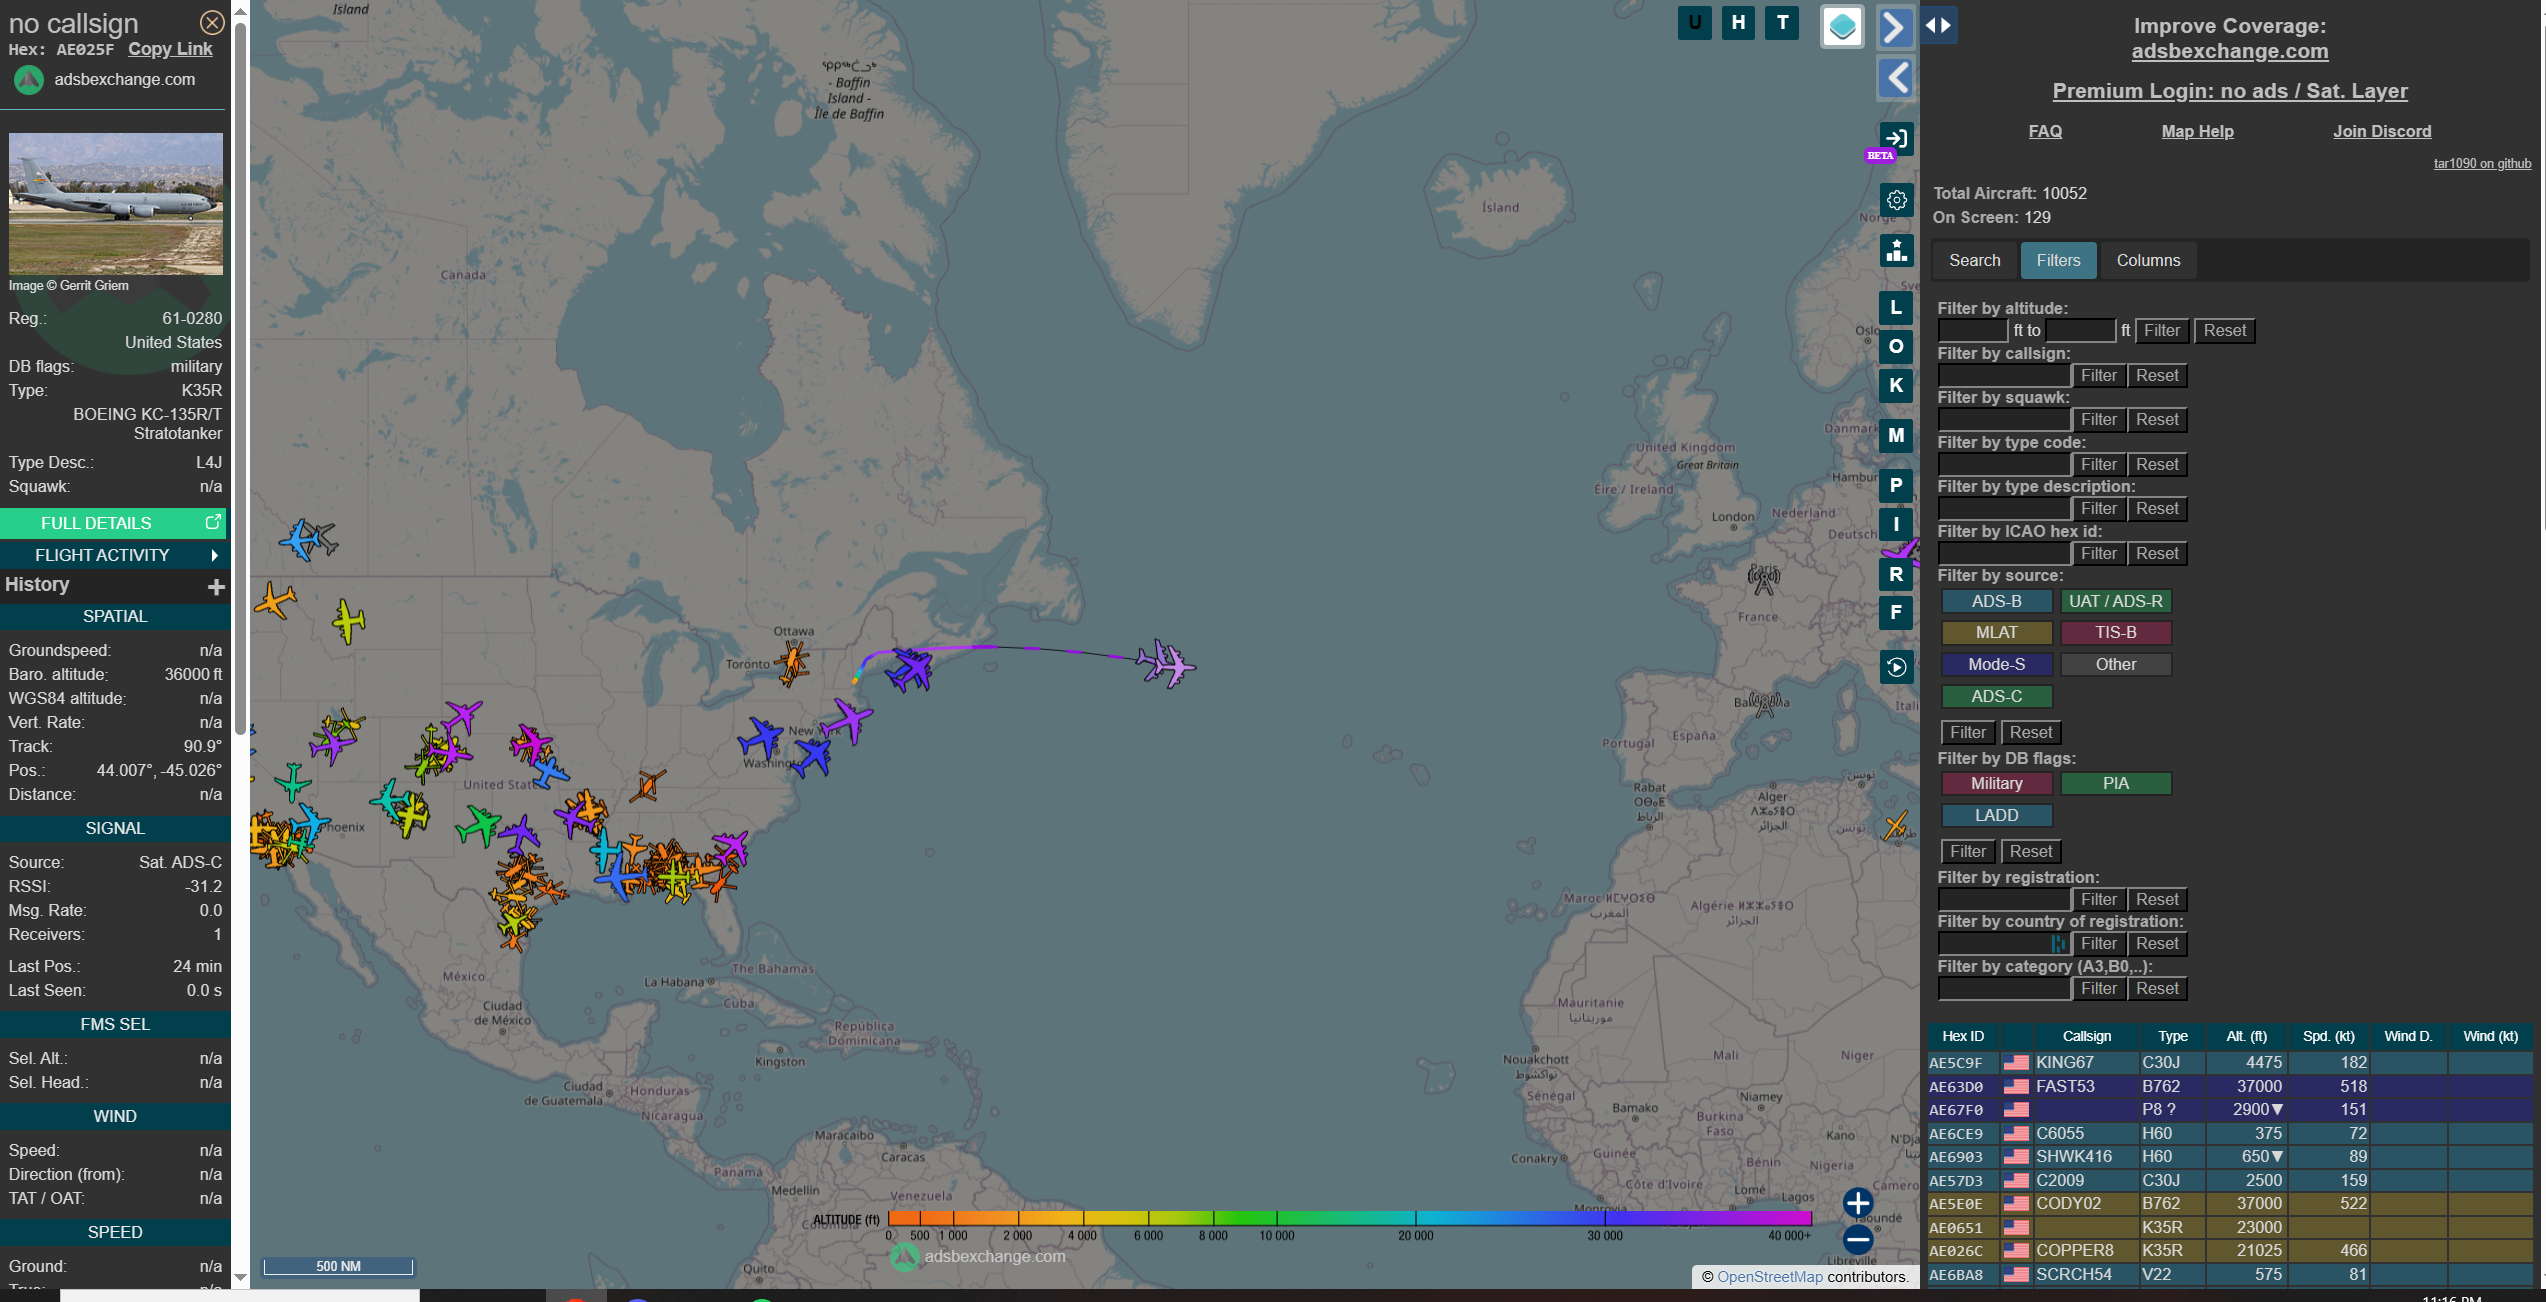Click the altitude color legend bar
Viewport: 2546px width, 1302px height.
coord(1349,1218)
